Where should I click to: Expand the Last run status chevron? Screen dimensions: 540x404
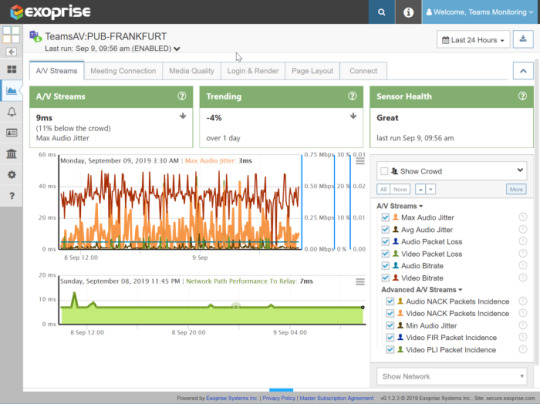(x=177, y=49)
